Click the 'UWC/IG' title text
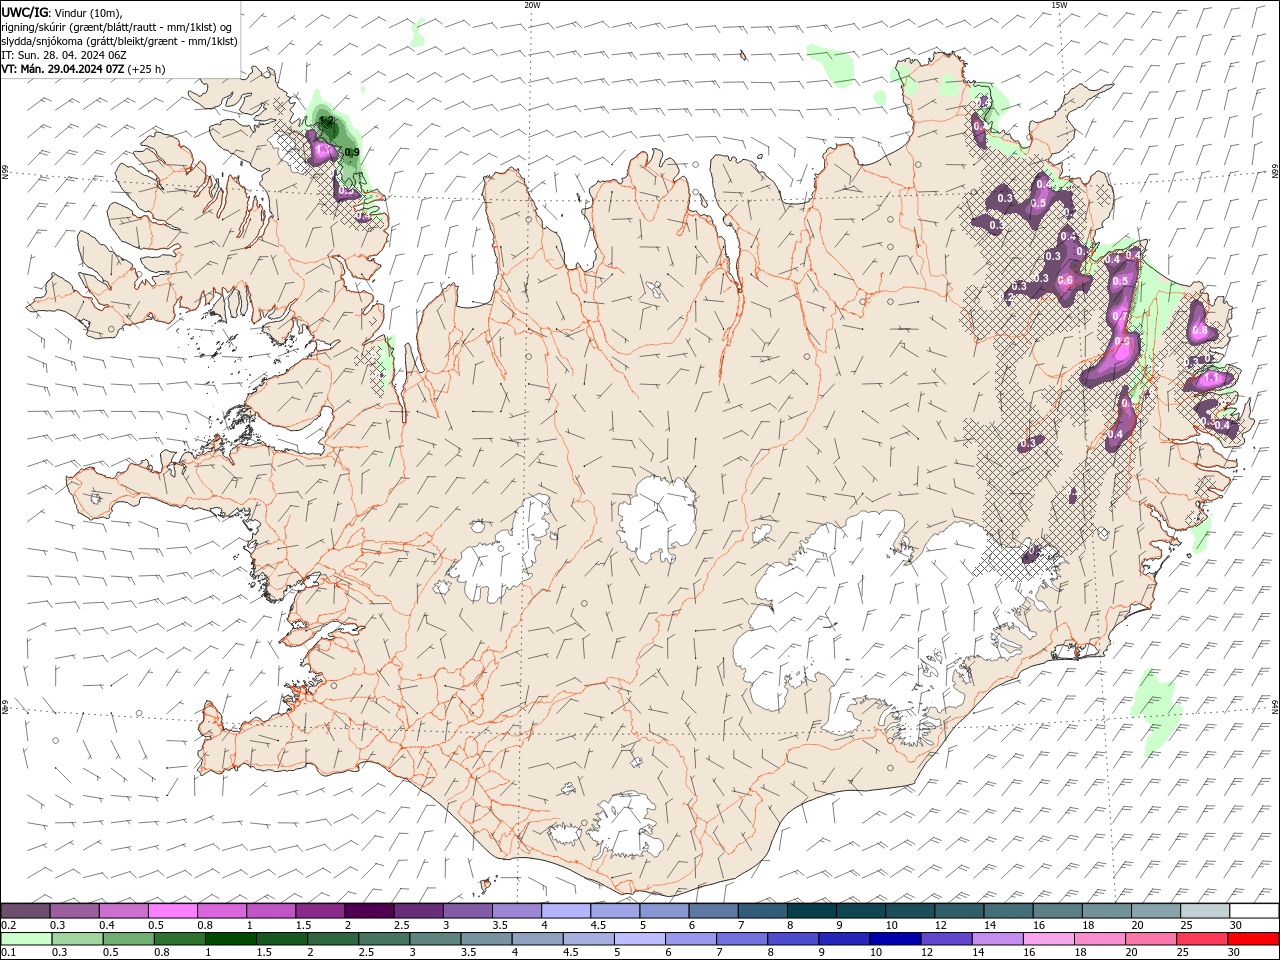 [x=25, y=11]
